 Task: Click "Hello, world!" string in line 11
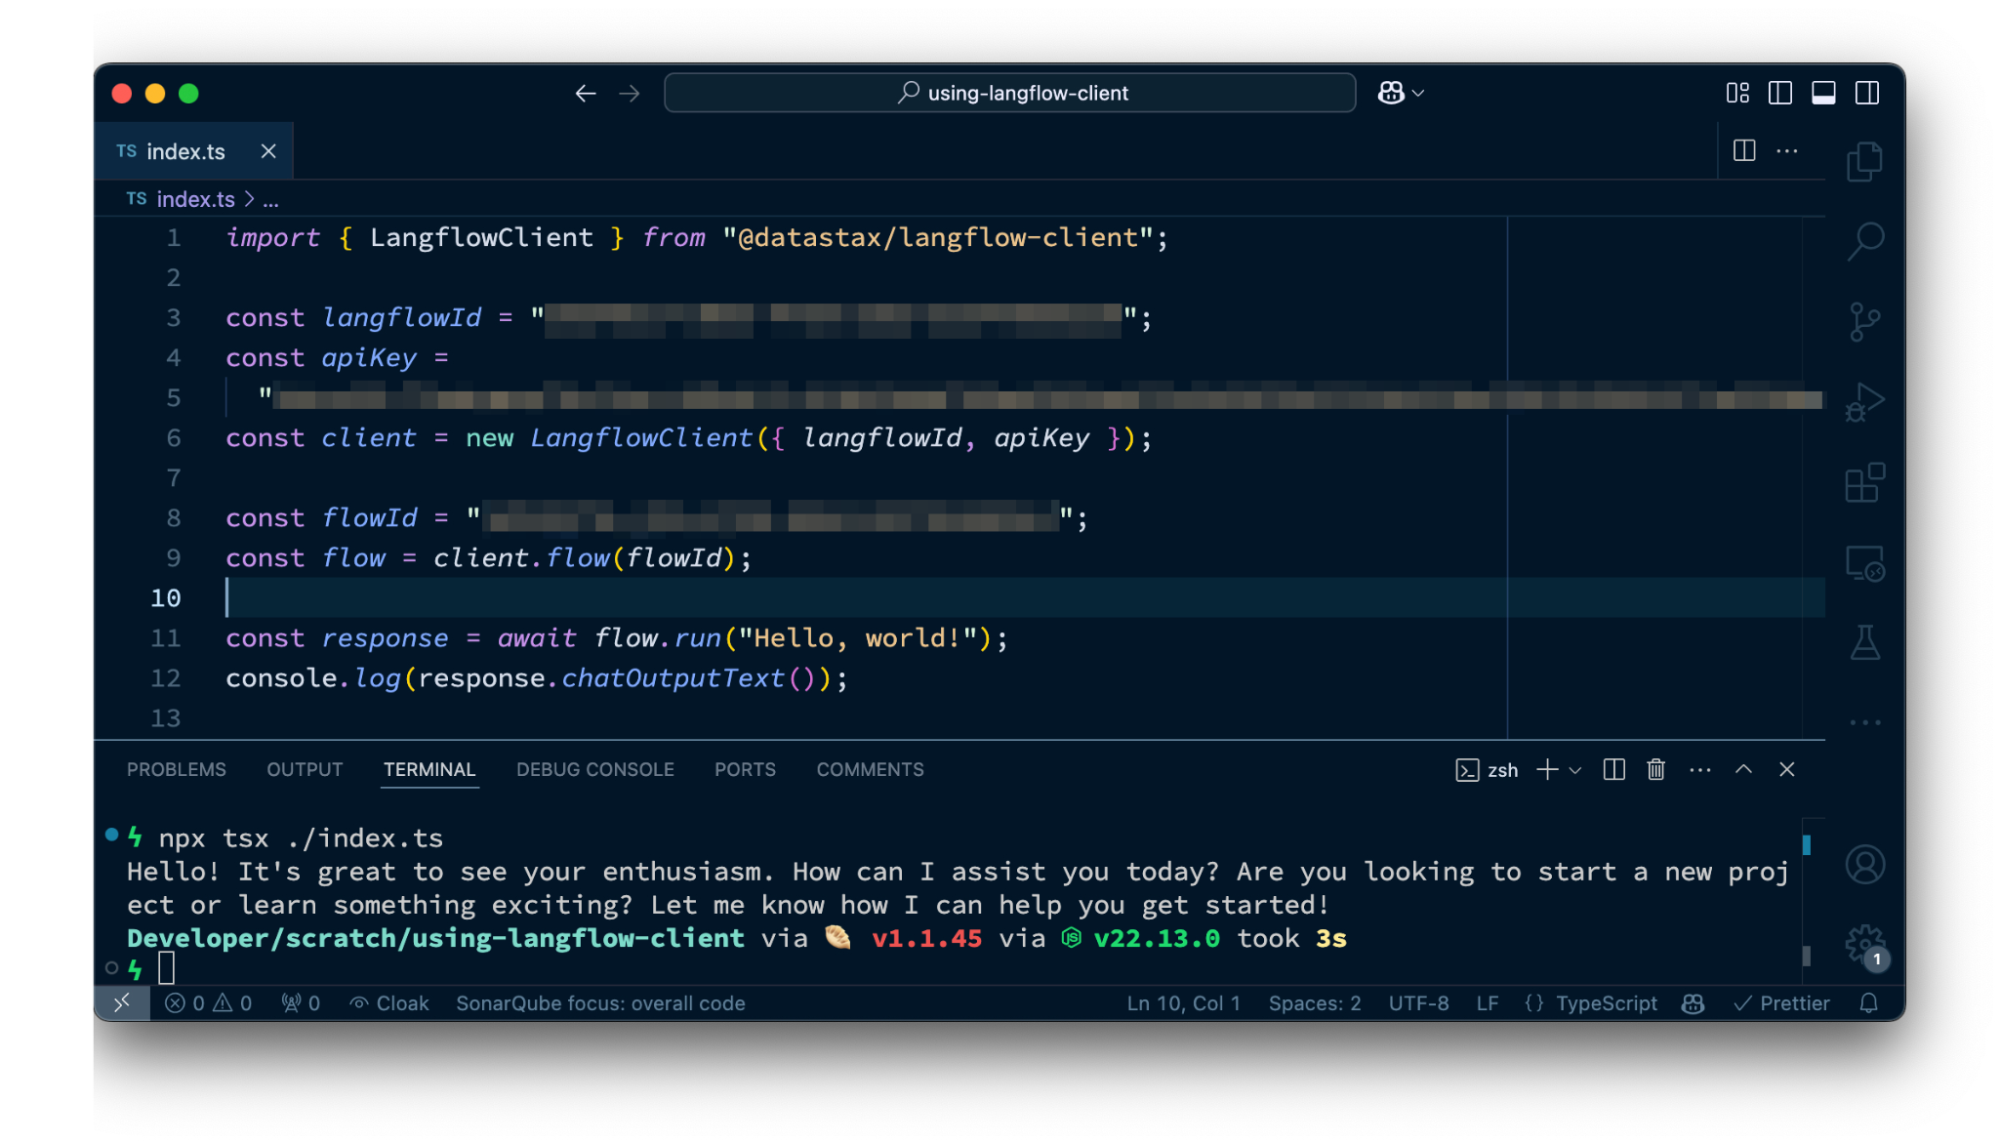858,638
